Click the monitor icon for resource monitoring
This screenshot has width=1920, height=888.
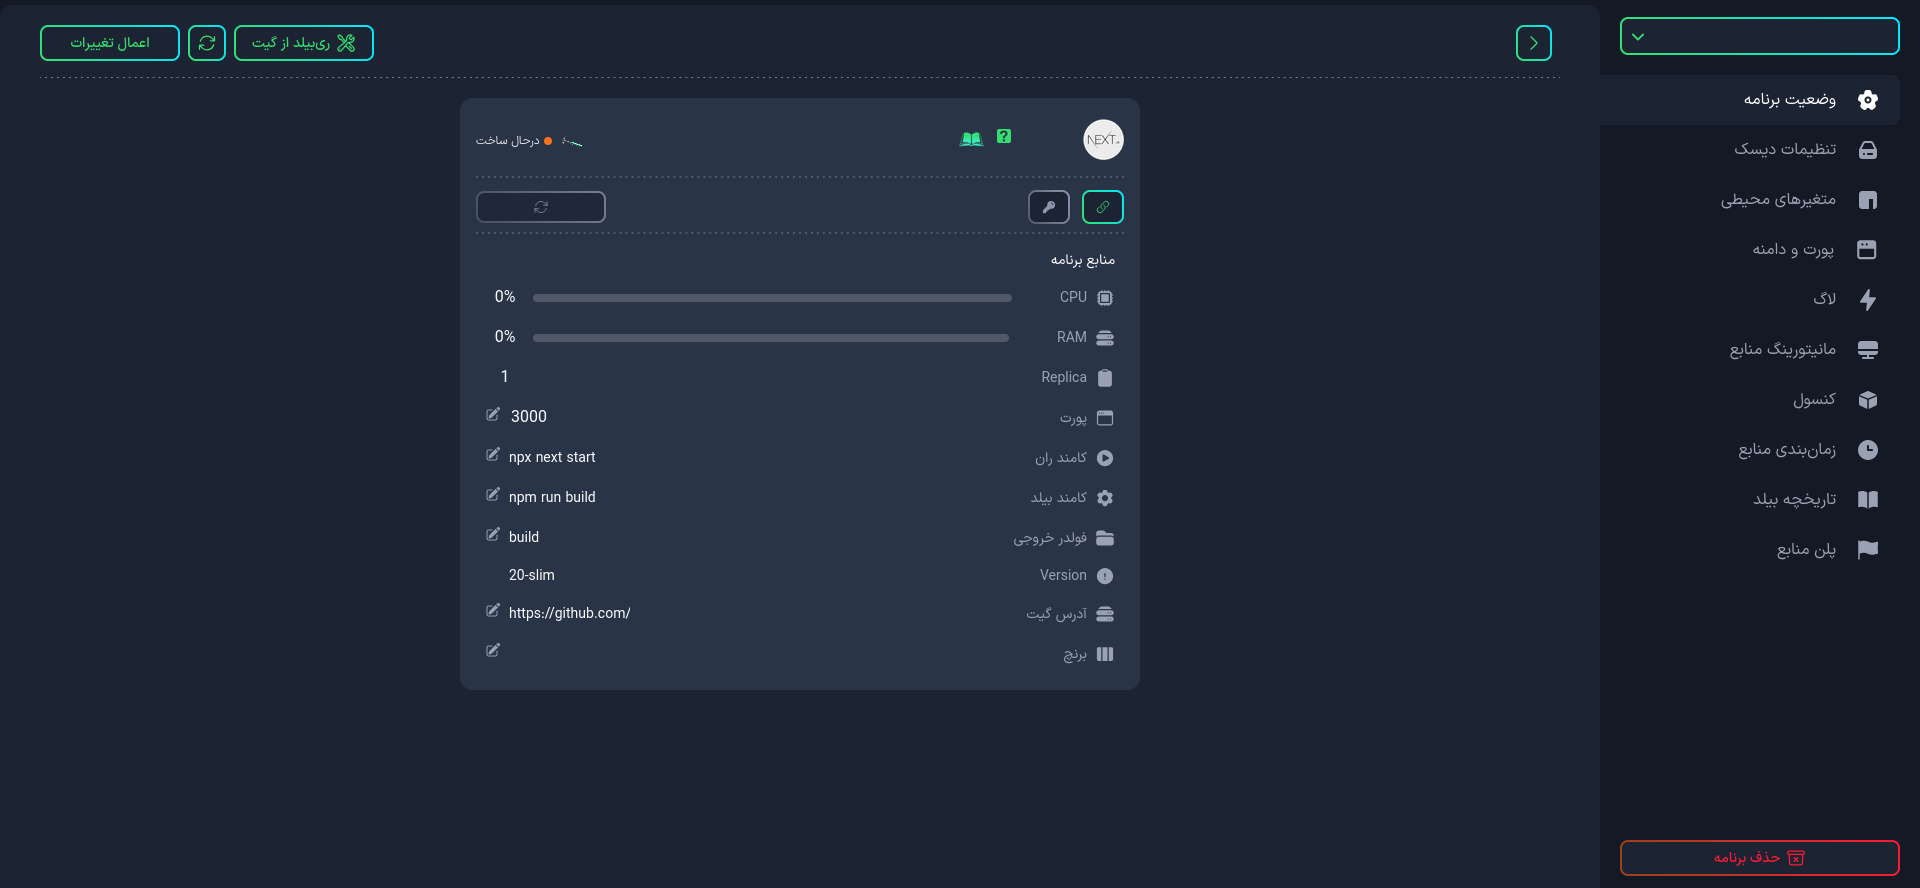[x=1867, y=350]
